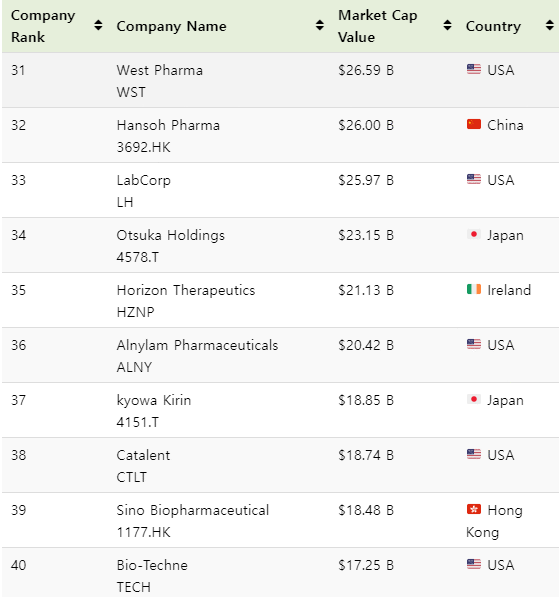The image size is (559, 597).
Task: Open the LabCorp company entry
Action: pyautogui.click(x=144, y=180)
